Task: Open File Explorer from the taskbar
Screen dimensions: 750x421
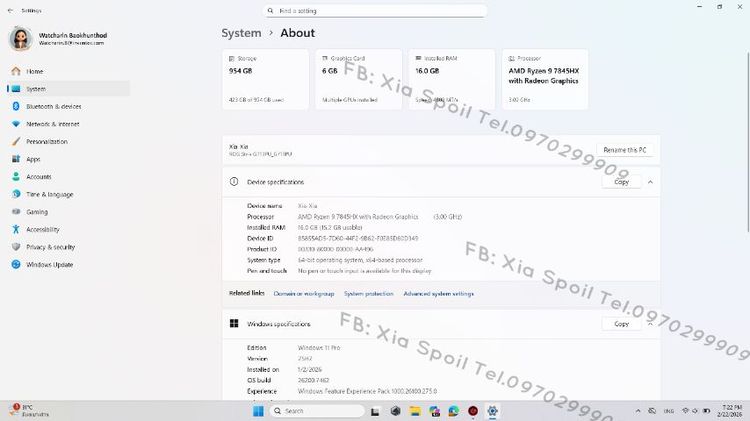Action: pyautogui.click(x=415, y=411)
